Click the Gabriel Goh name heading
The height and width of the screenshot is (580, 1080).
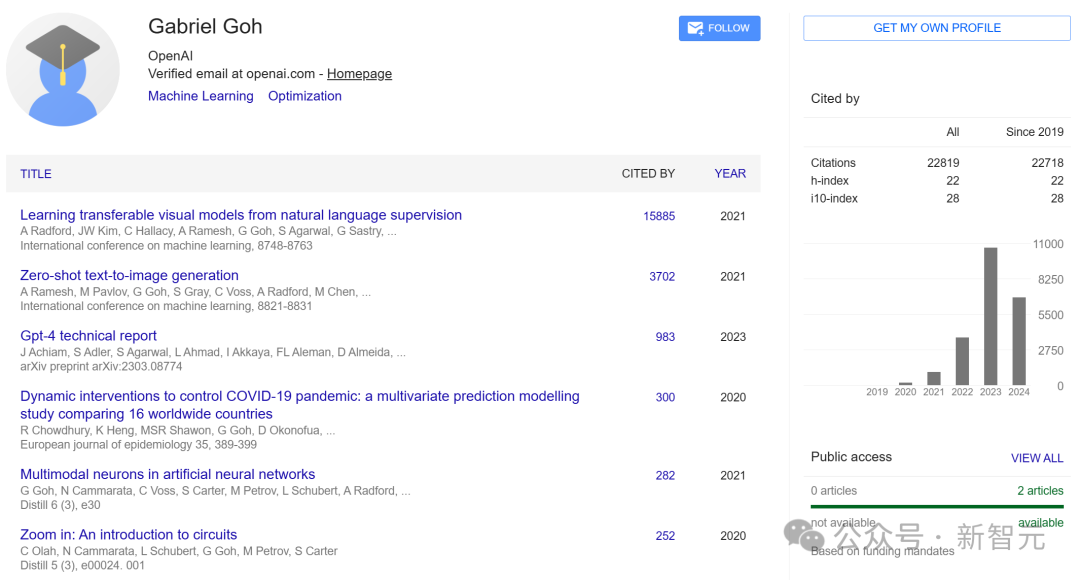[x=205, y=26]
